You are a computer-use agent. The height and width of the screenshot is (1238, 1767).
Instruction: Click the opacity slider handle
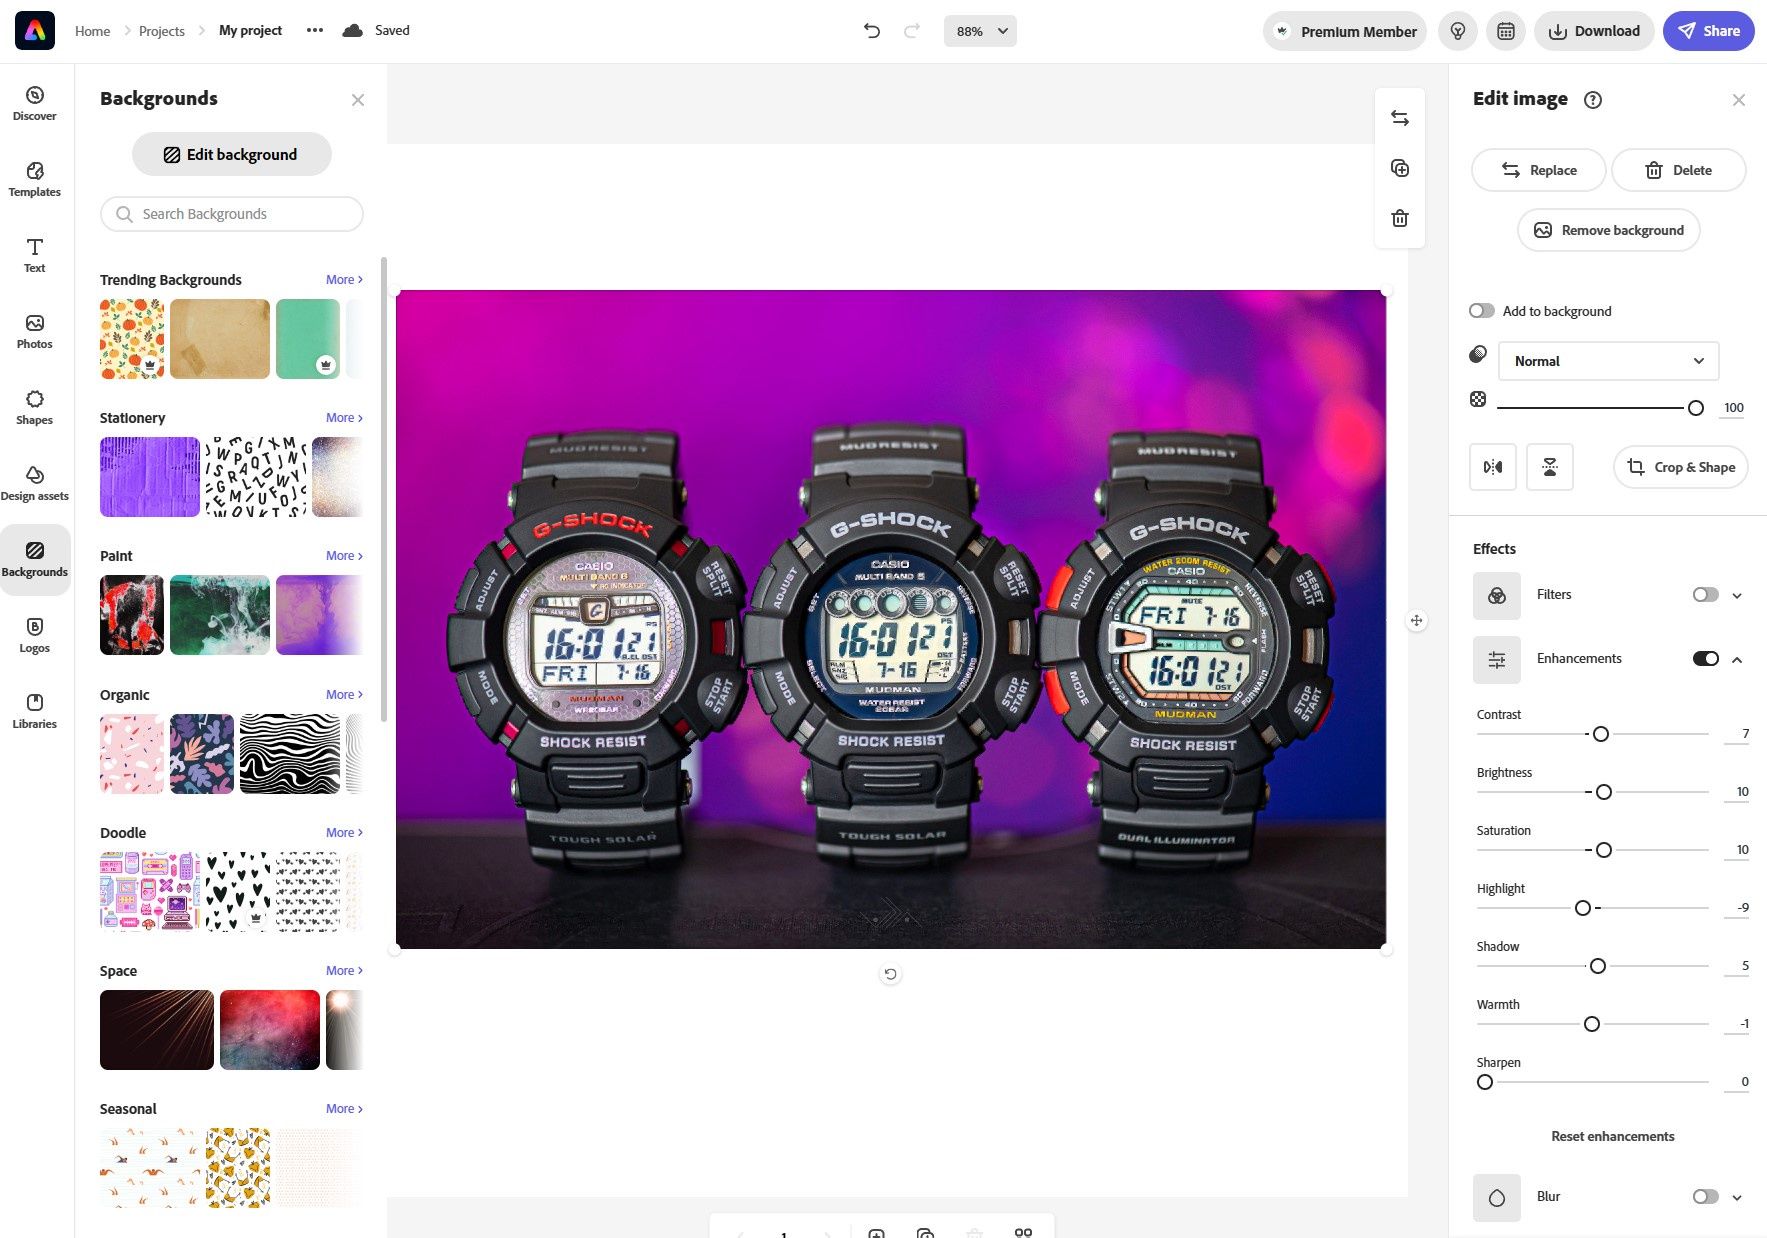point(1696,408)
